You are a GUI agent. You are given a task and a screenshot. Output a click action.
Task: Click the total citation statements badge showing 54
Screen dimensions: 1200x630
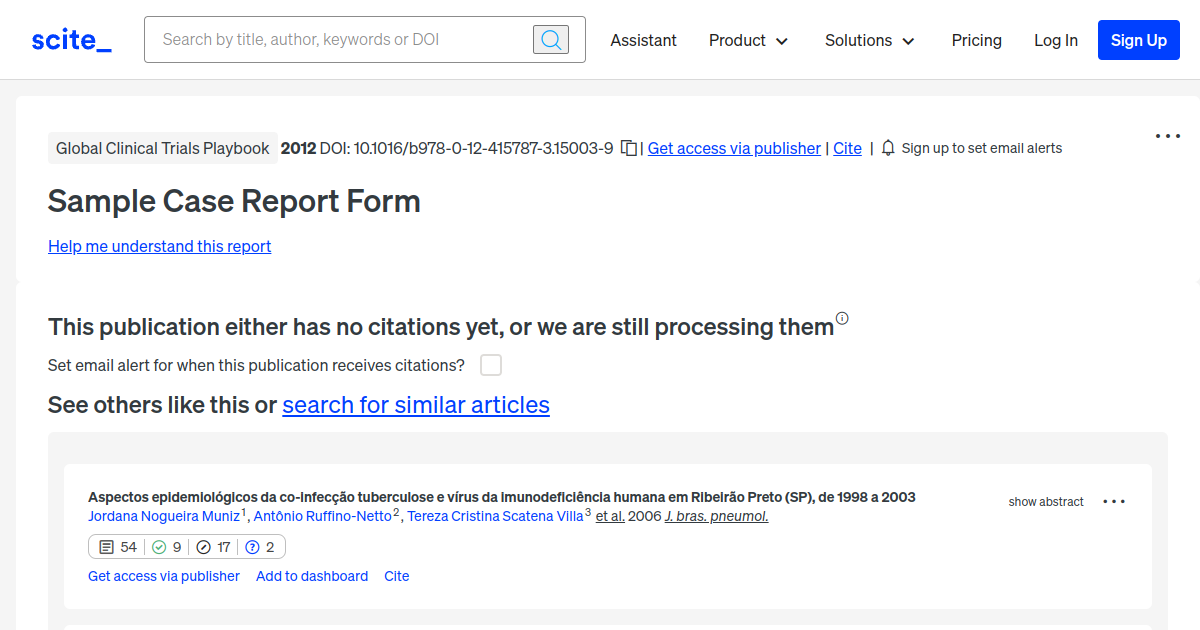coord(117,547)
